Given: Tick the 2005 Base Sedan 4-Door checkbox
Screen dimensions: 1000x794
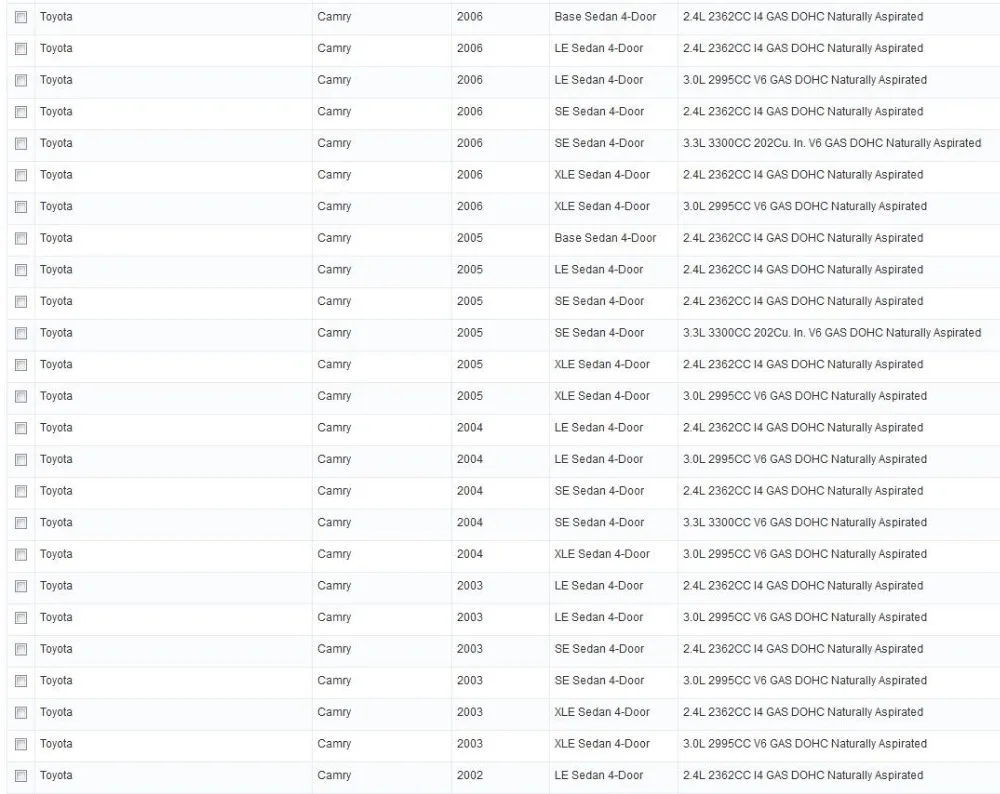Looking at the screenshot, I should (21, 239).
